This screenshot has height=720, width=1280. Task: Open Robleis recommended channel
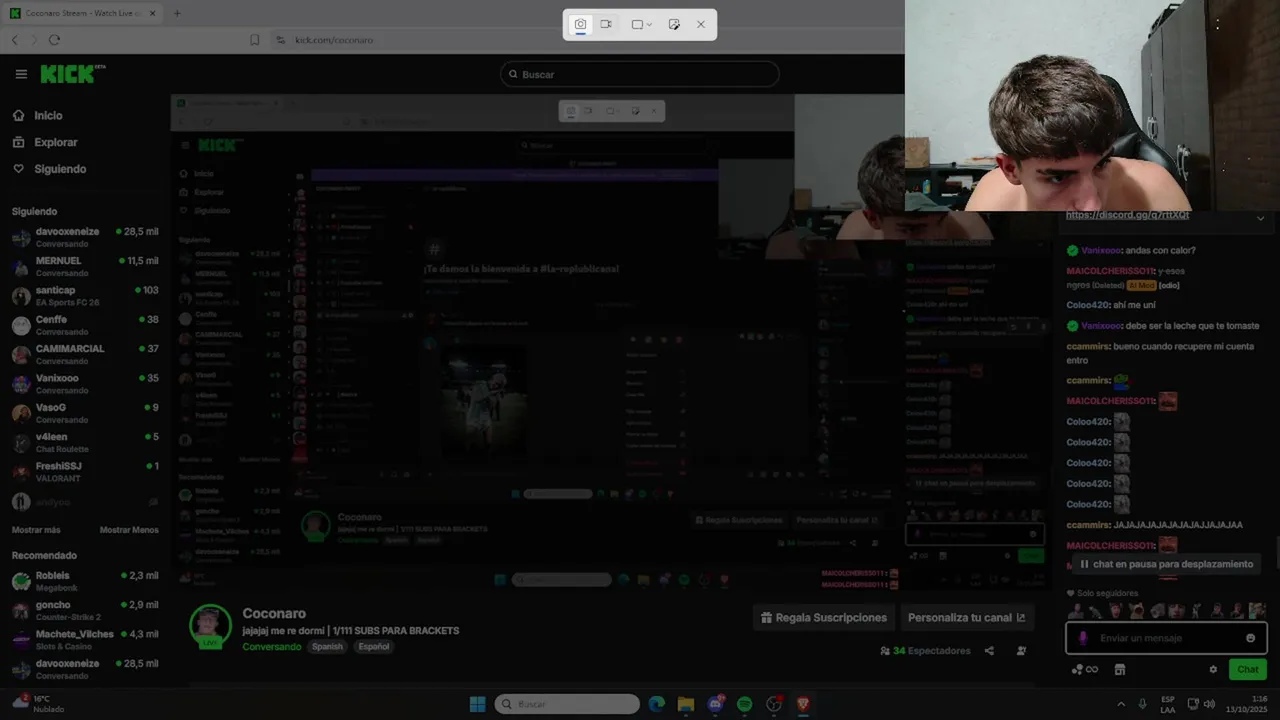(84, 581)
